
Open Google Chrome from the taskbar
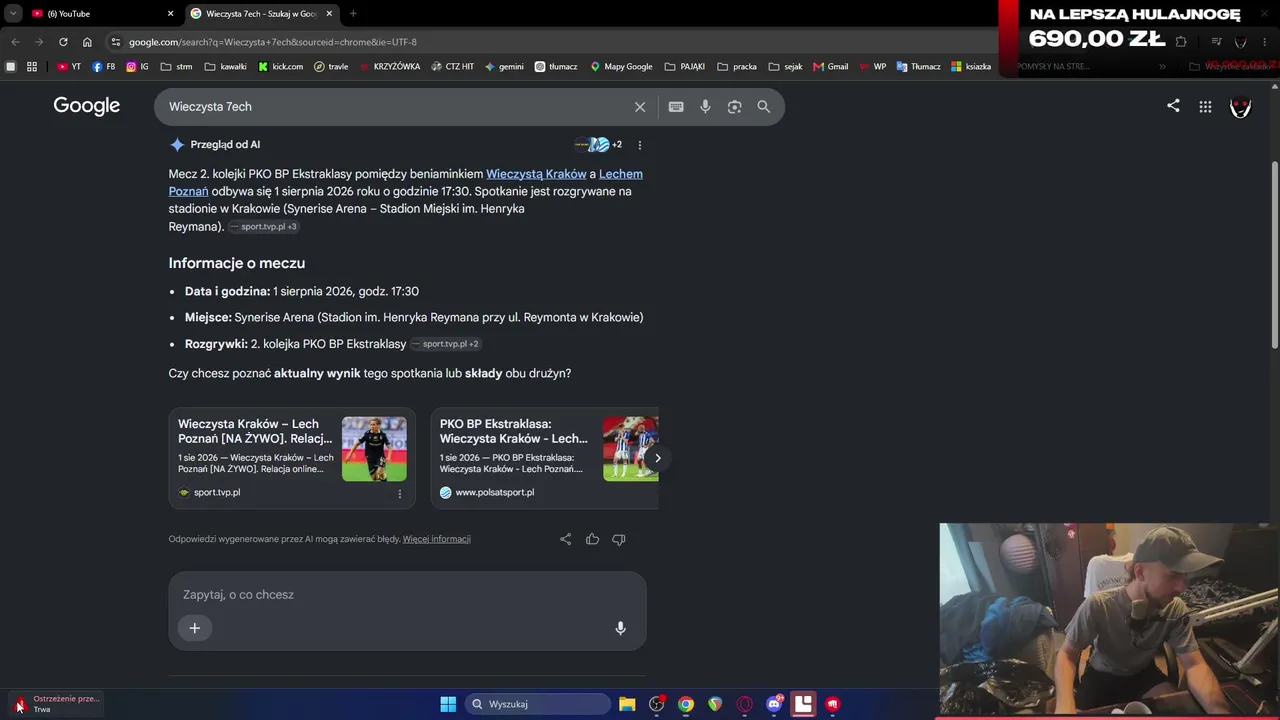tap(686, 704)
